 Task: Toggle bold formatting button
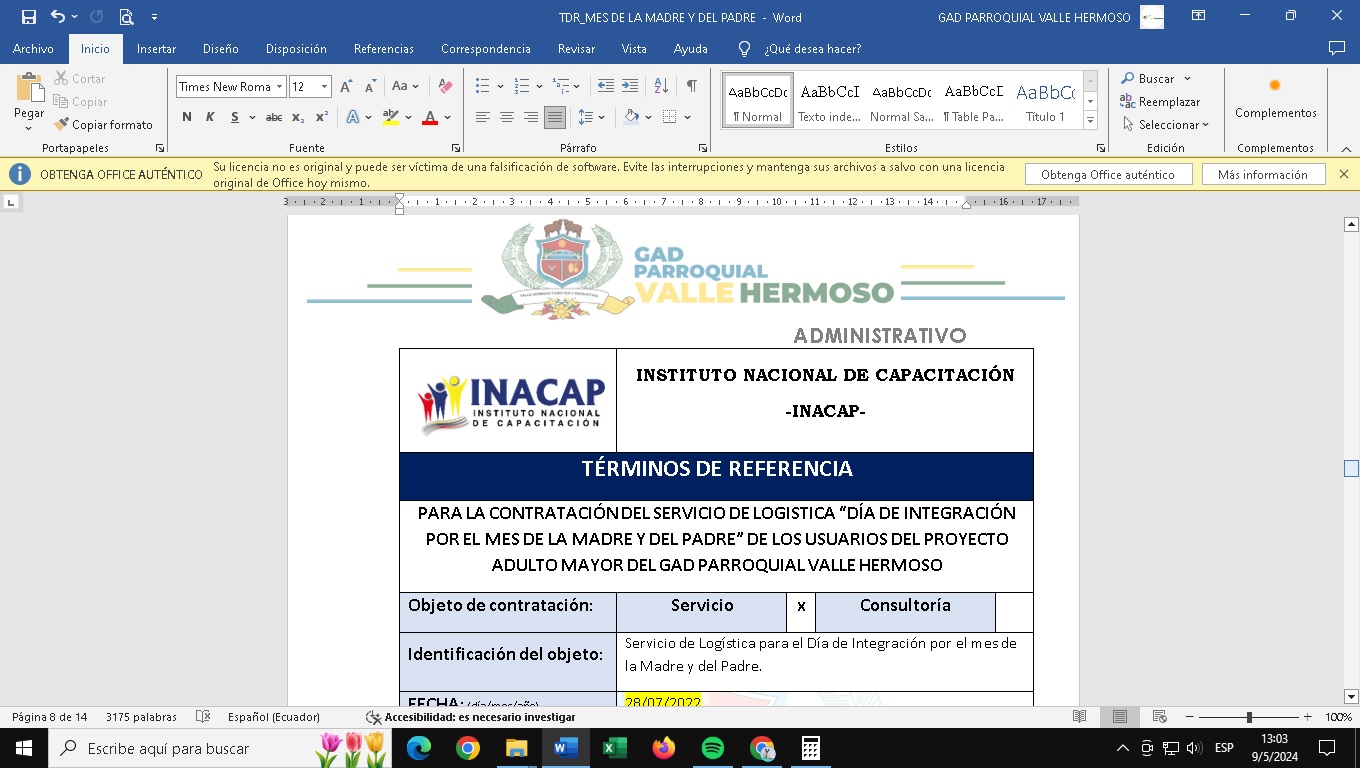(x=187, y=118)
